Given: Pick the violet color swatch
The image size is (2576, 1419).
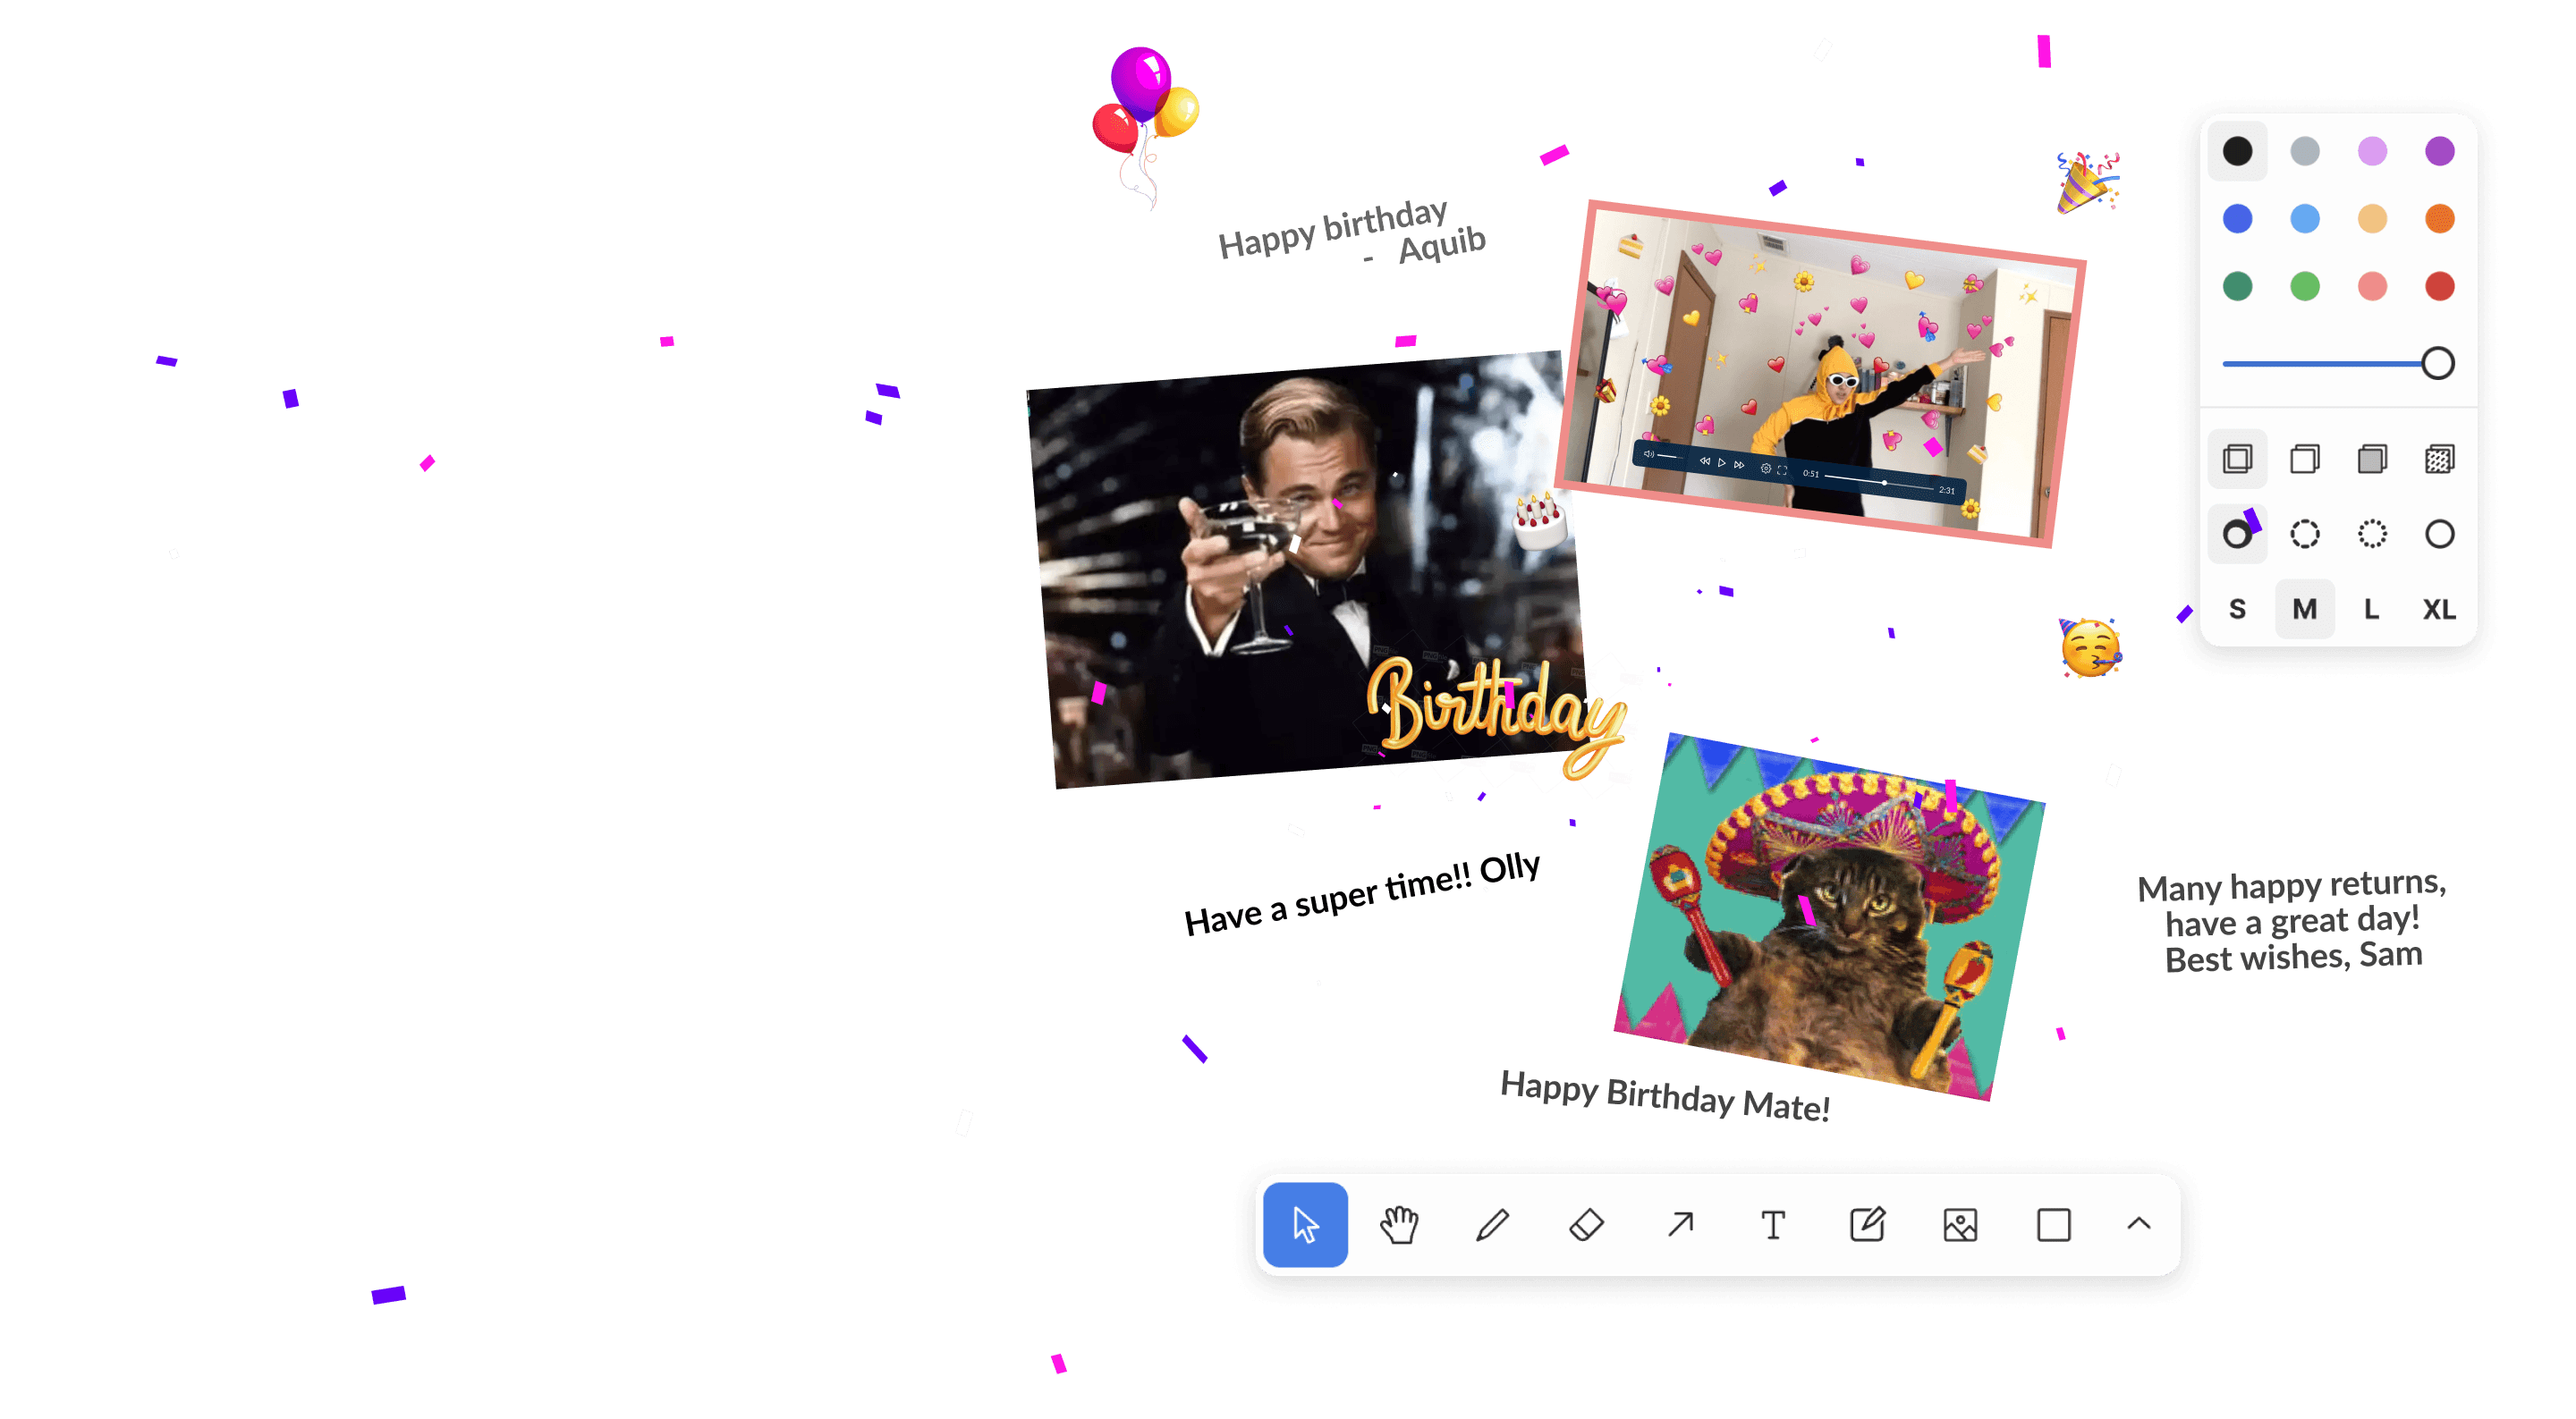Looking at the screenshot, I should (x=2439, y=151).
